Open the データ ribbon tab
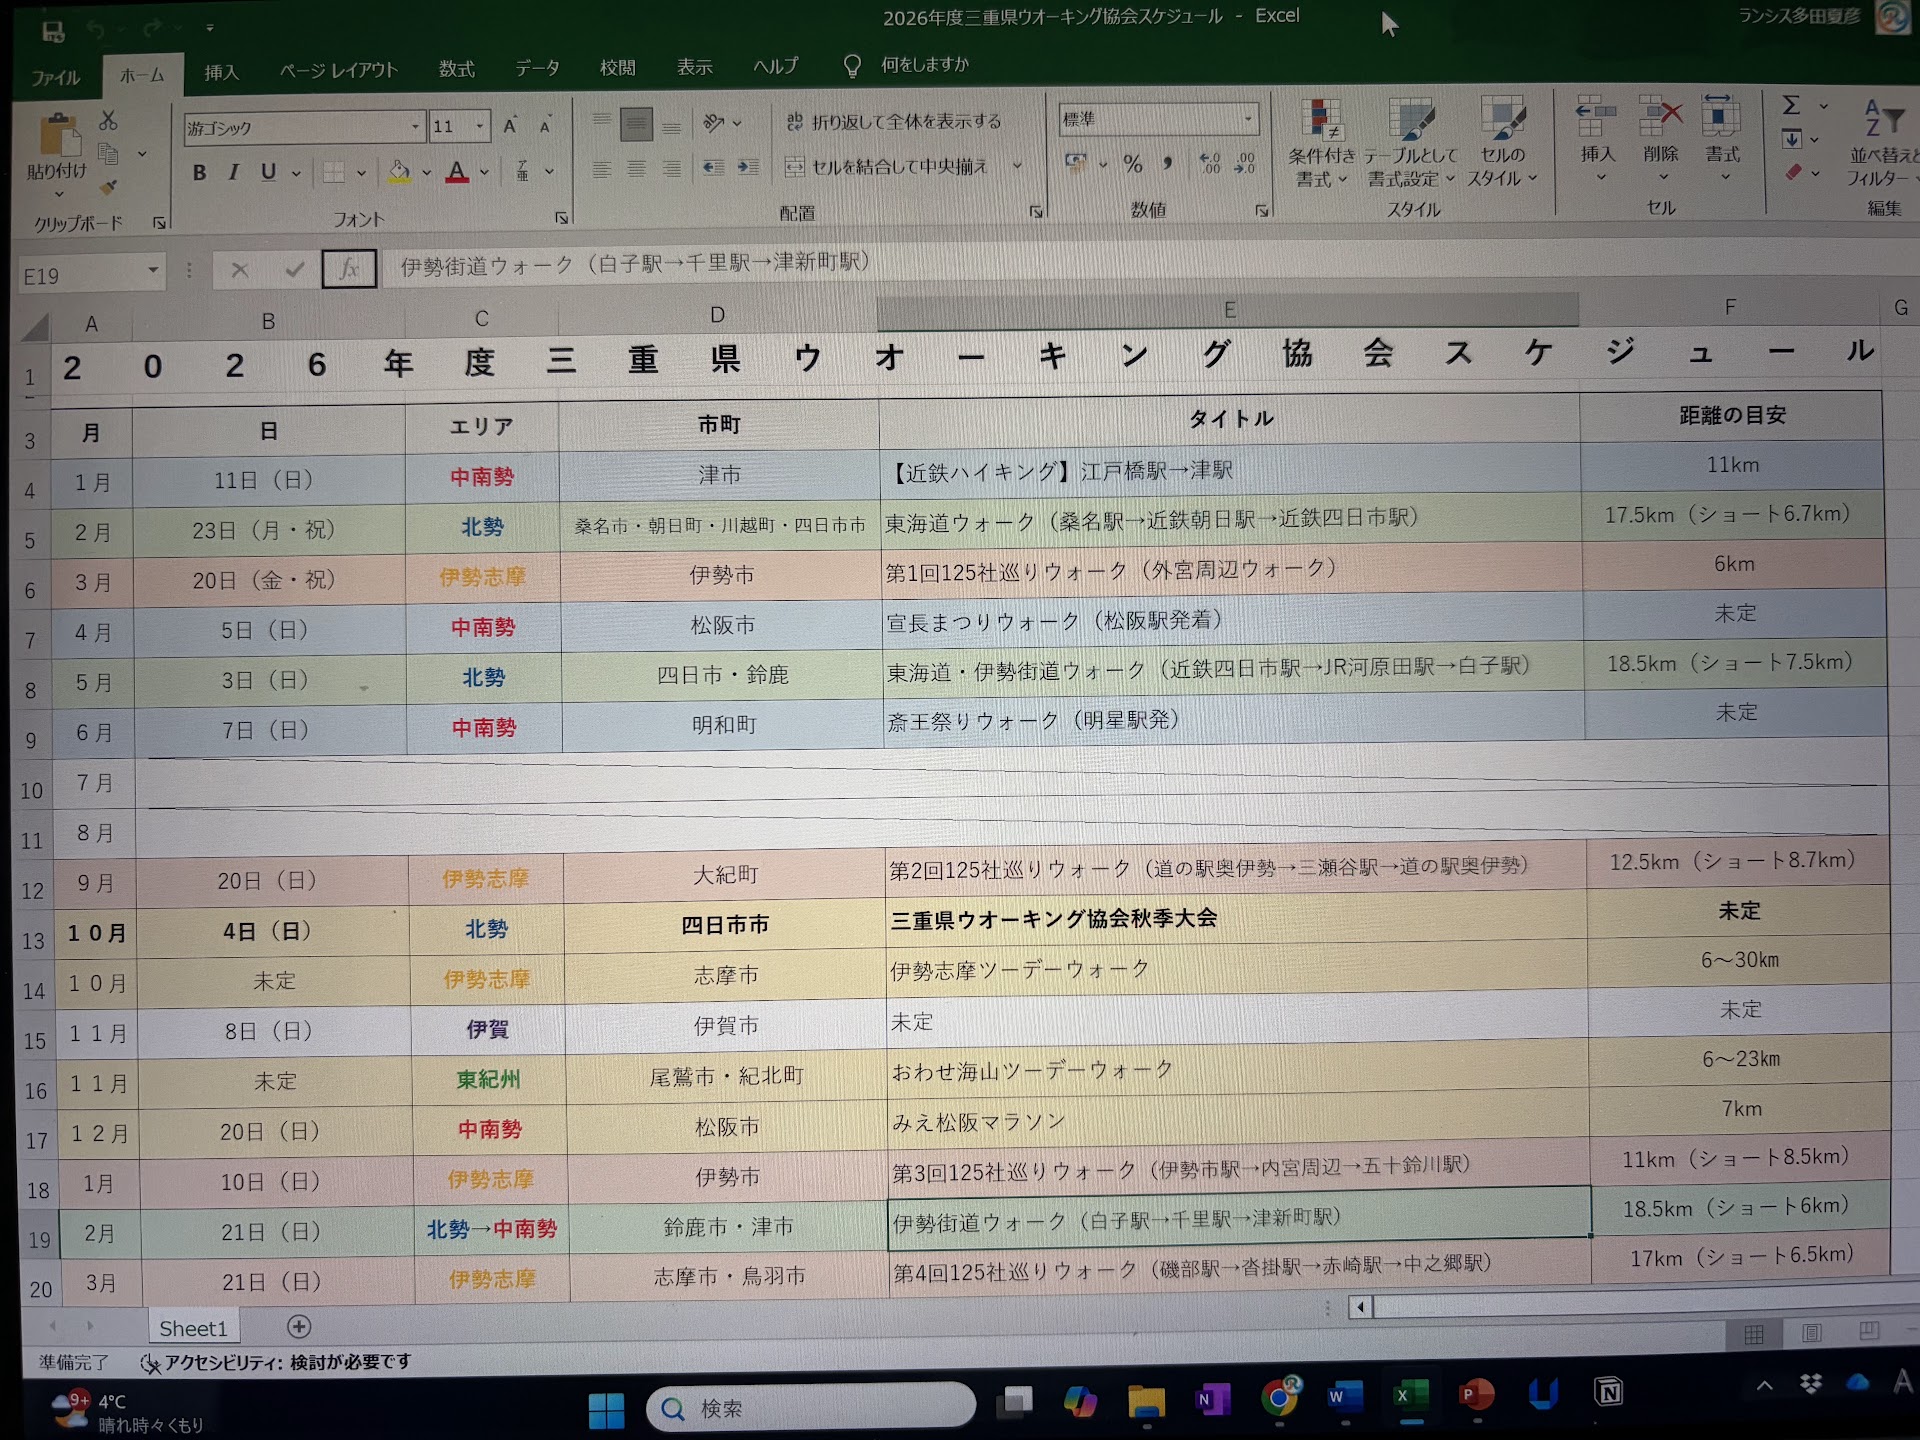1920x1440 pixels. tap(537, 68)
